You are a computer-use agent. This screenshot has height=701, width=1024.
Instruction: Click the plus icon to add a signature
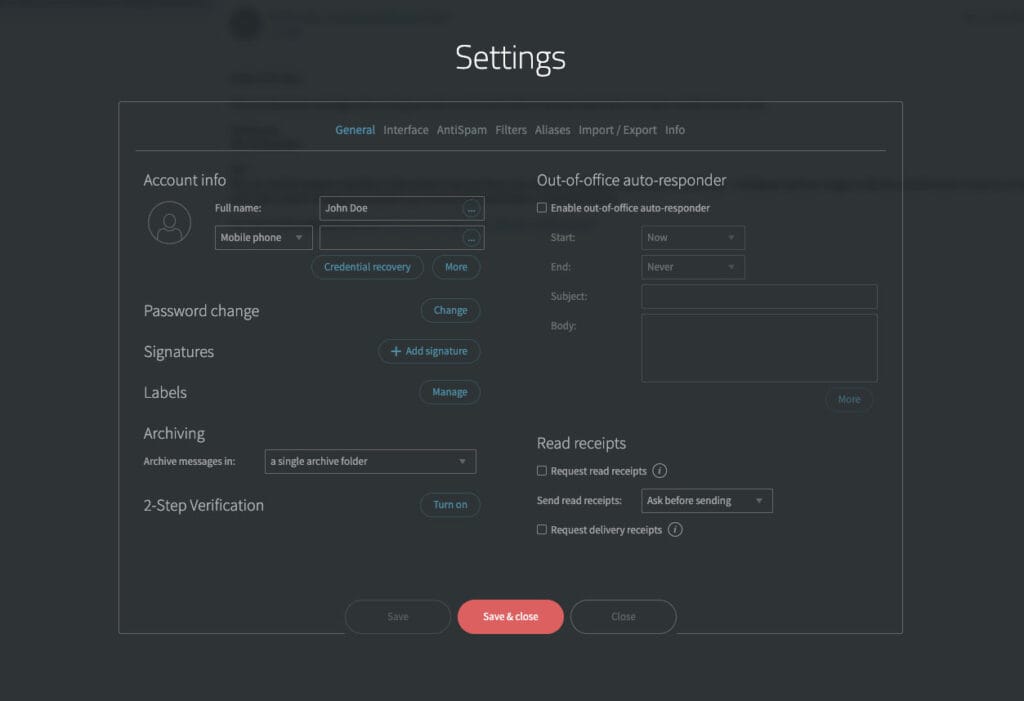coord(394,351)
